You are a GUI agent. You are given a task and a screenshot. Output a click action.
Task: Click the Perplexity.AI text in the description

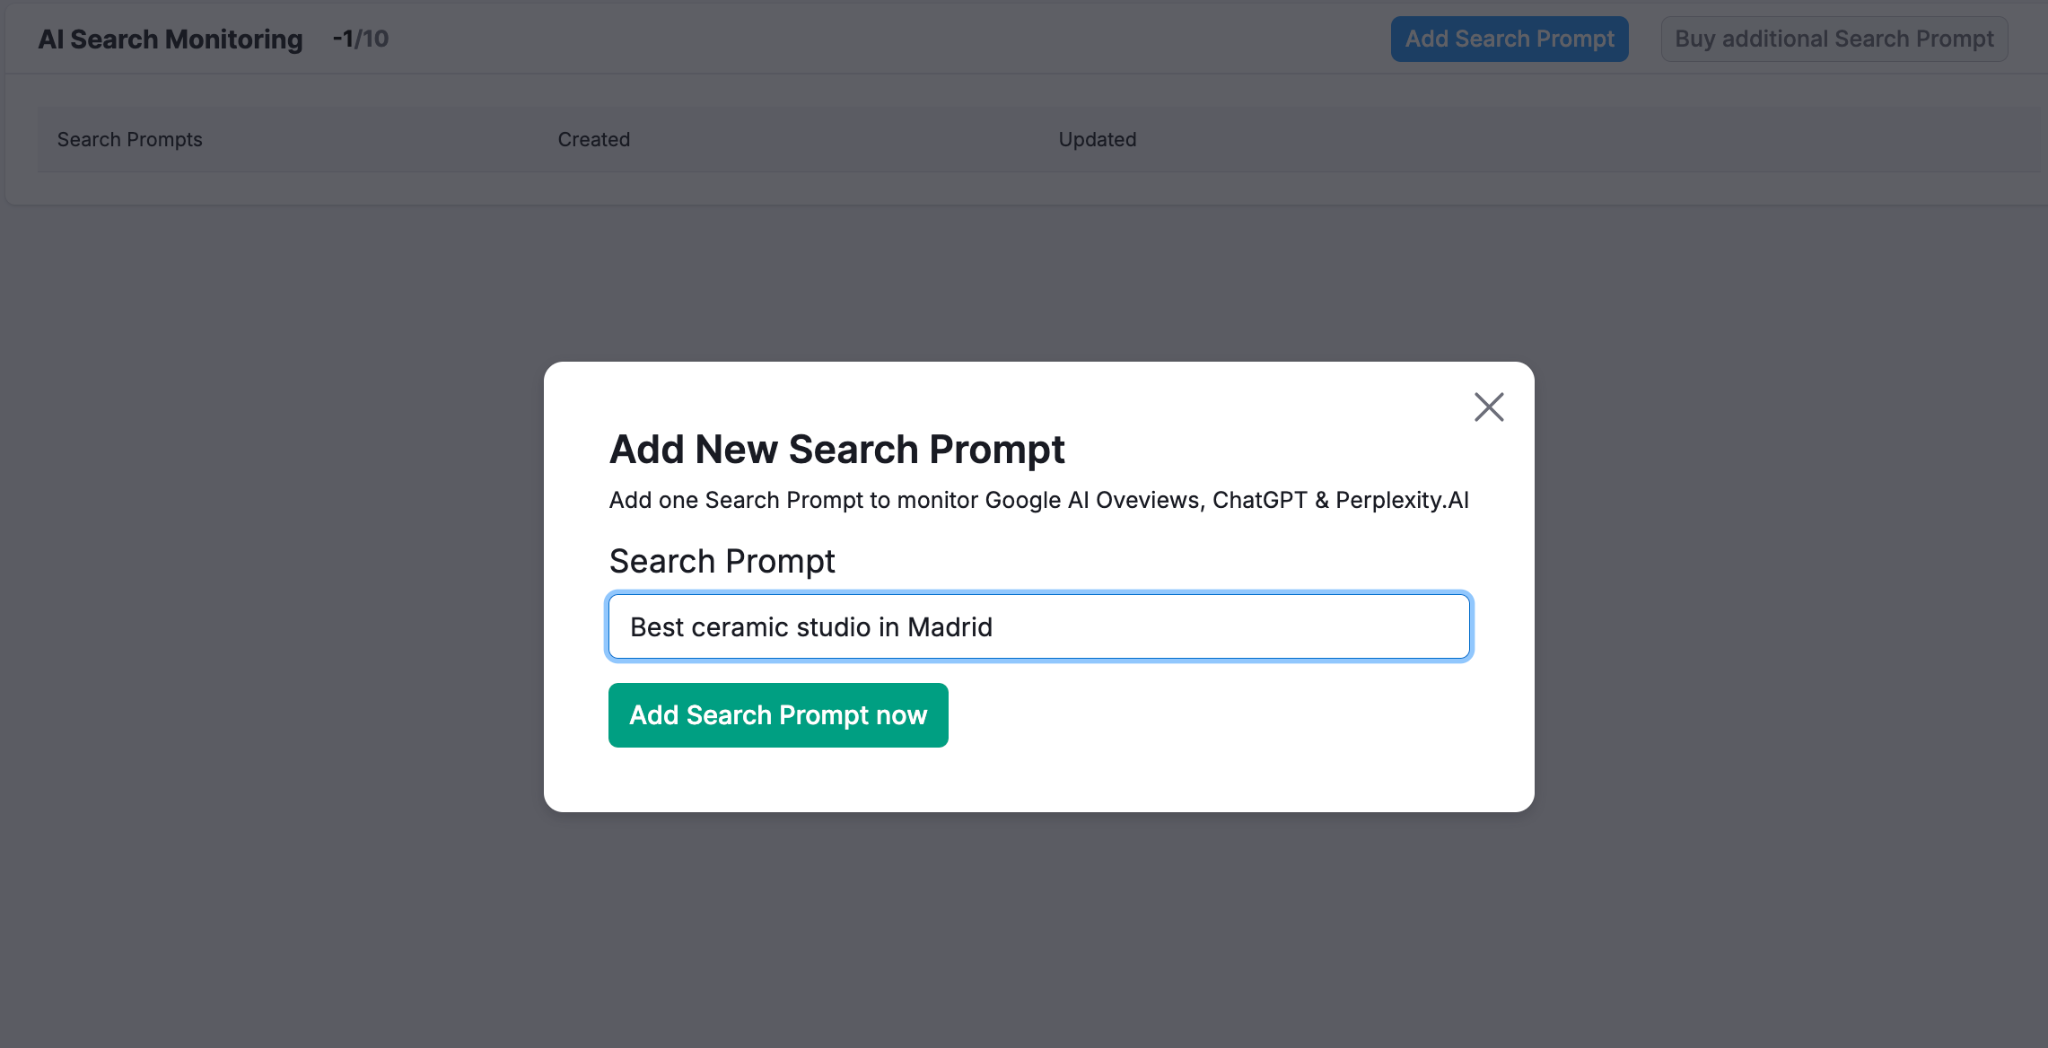click(x=1402, y=500)
